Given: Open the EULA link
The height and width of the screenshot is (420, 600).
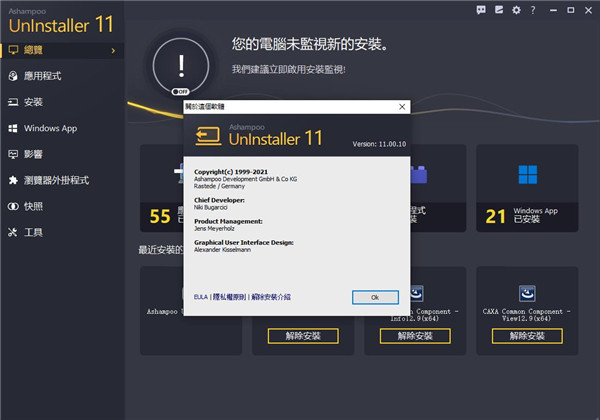Looking at the screenshot, I should (201, 297).
